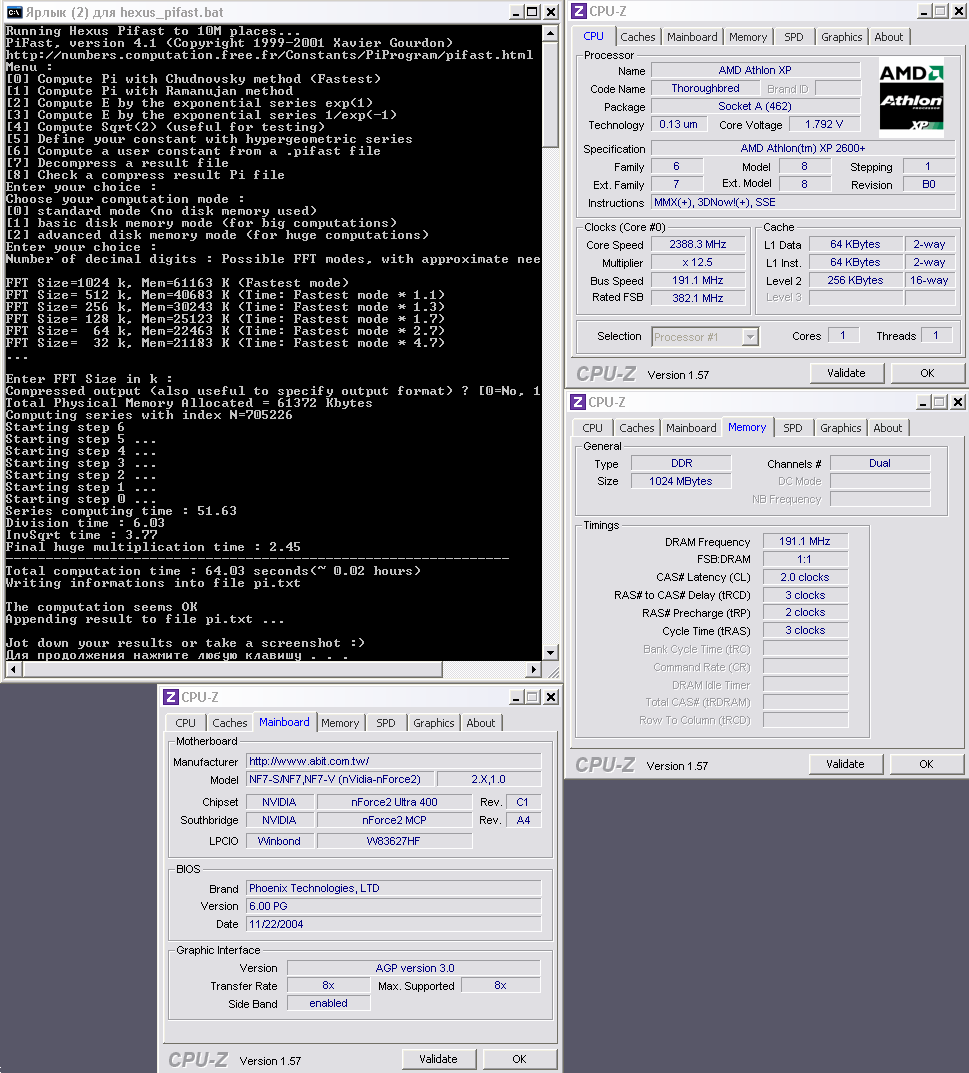969x1073 pixels.
Task: Click the Package value Socket A (462)
Action: click(x=755, y=106)
